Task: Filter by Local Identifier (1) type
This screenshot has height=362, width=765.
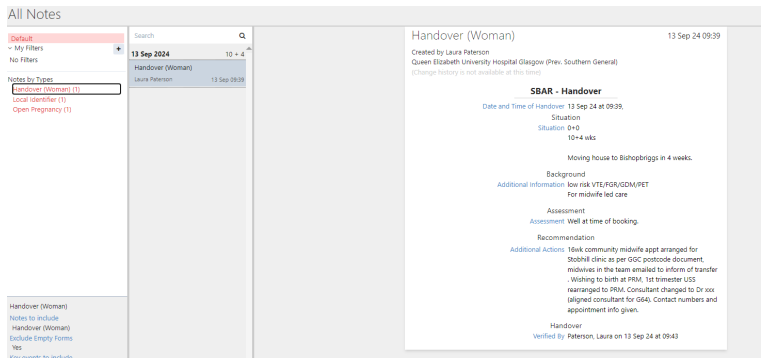Action: pos(39,100)
